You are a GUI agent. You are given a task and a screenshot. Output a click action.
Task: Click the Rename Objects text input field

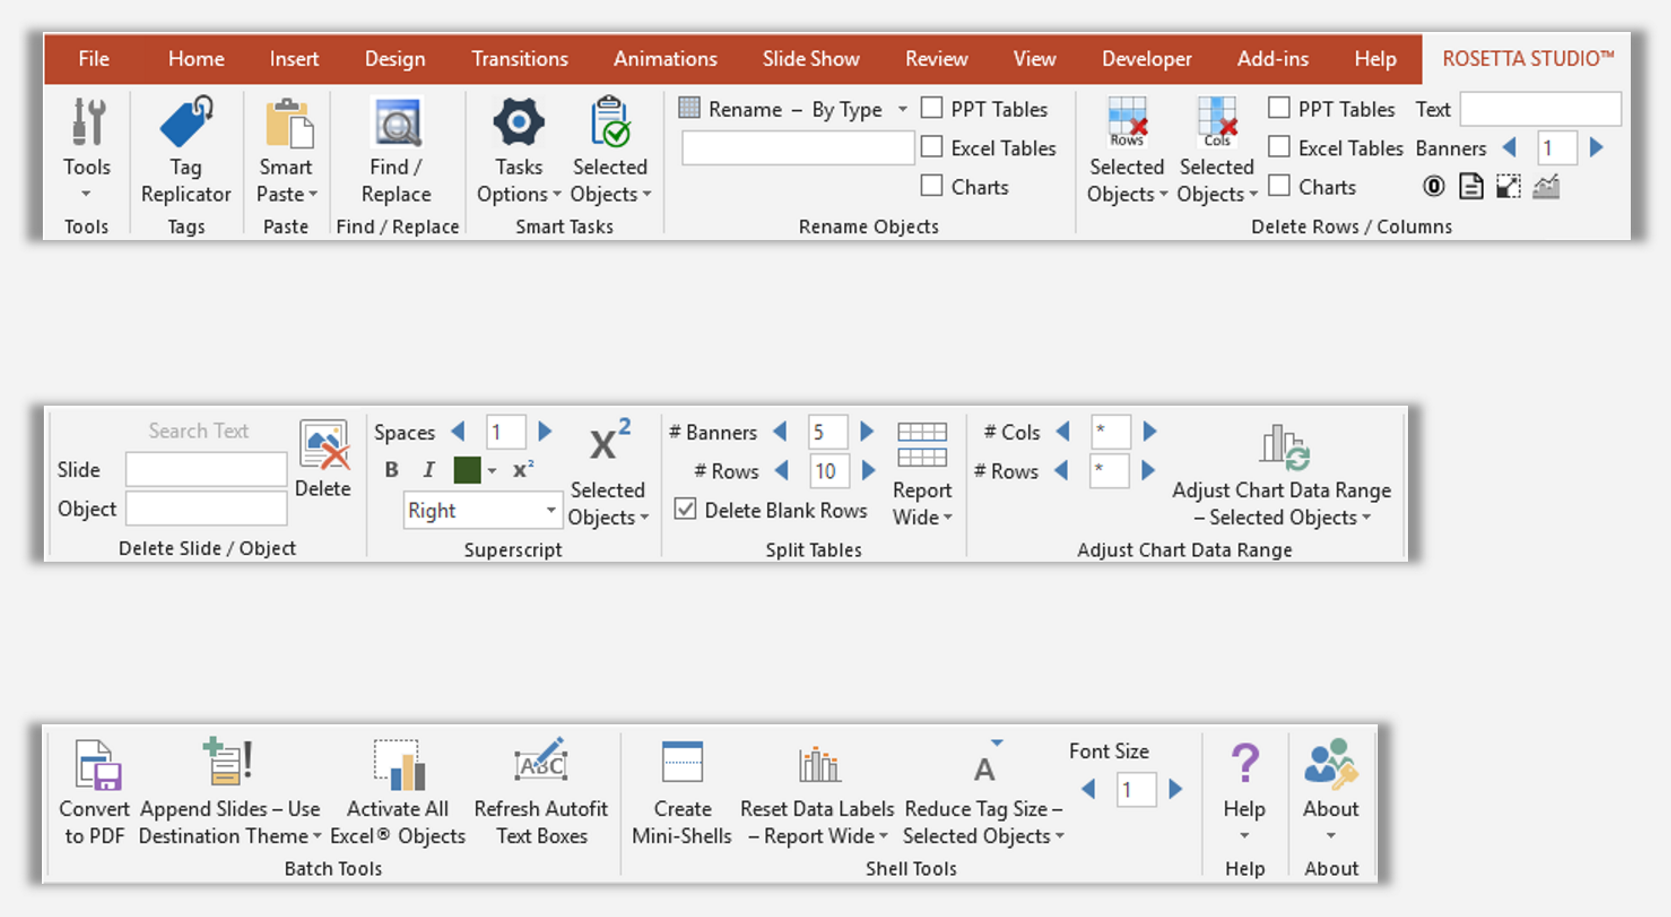tap(798, 148)
